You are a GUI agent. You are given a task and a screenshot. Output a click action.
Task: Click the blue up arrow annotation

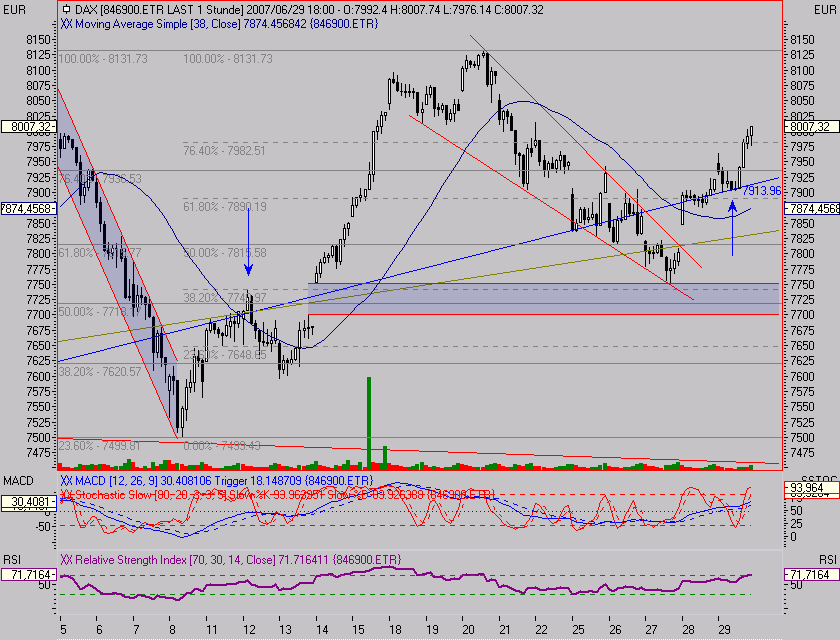(732, 228)
